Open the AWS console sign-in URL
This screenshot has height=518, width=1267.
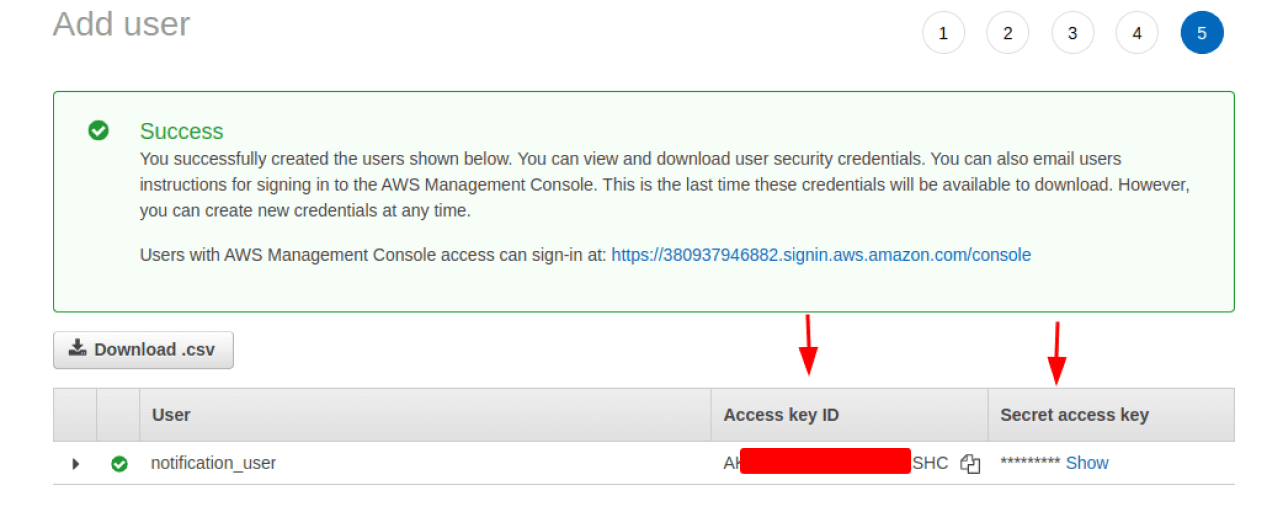tap(821, 255)
